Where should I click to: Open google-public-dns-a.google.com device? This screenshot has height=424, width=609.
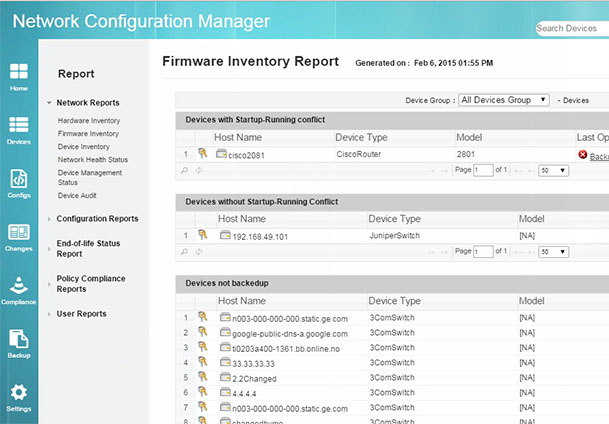(290, 333)
